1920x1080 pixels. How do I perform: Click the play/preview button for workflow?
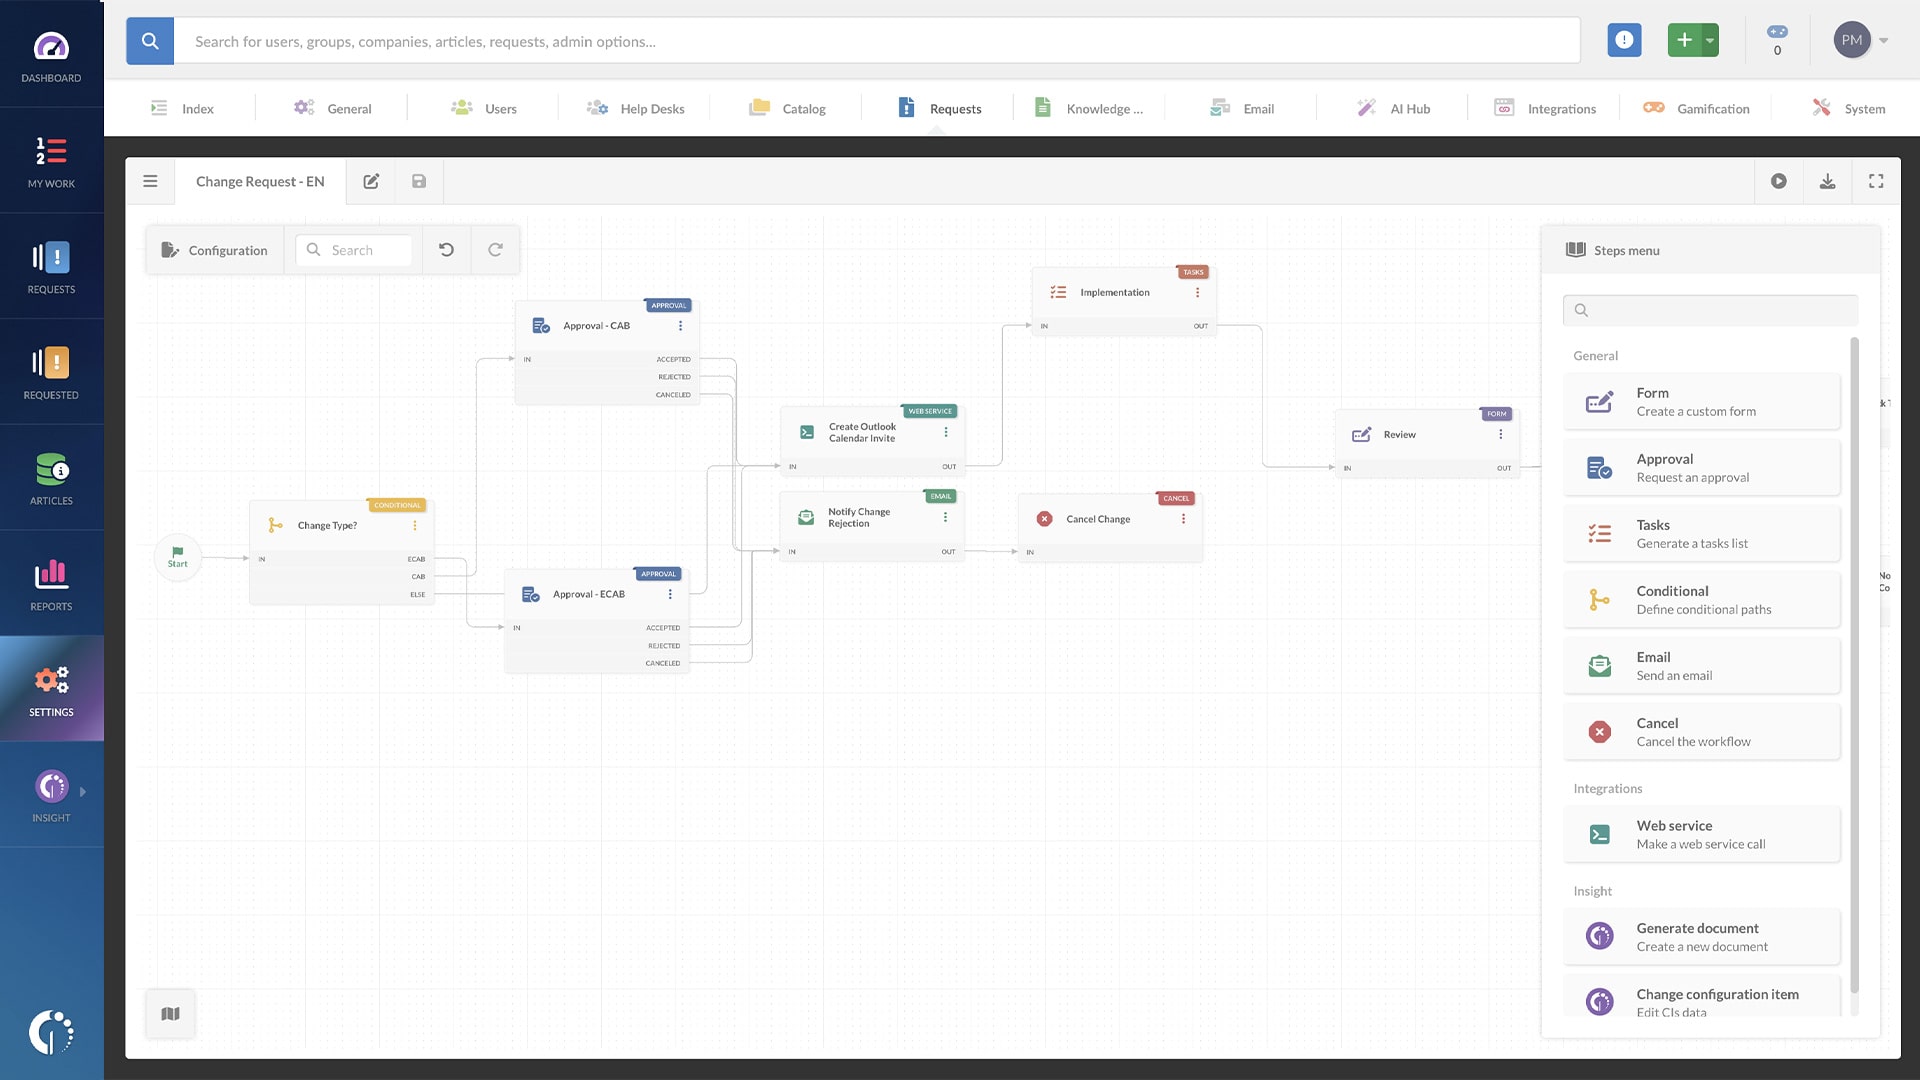pos(1779,181)
